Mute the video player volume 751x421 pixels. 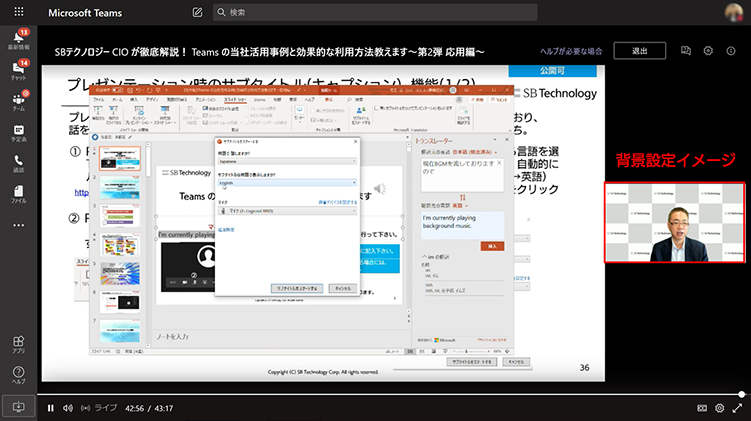[x=68, y=408]
